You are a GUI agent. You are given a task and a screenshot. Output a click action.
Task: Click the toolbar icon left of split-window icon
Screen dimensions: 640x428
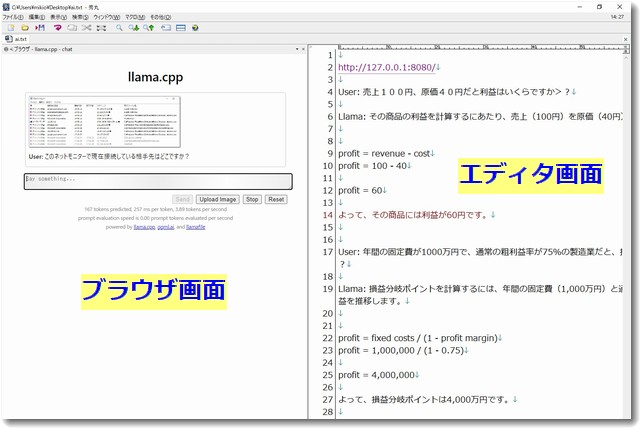(x=166, y=28)
